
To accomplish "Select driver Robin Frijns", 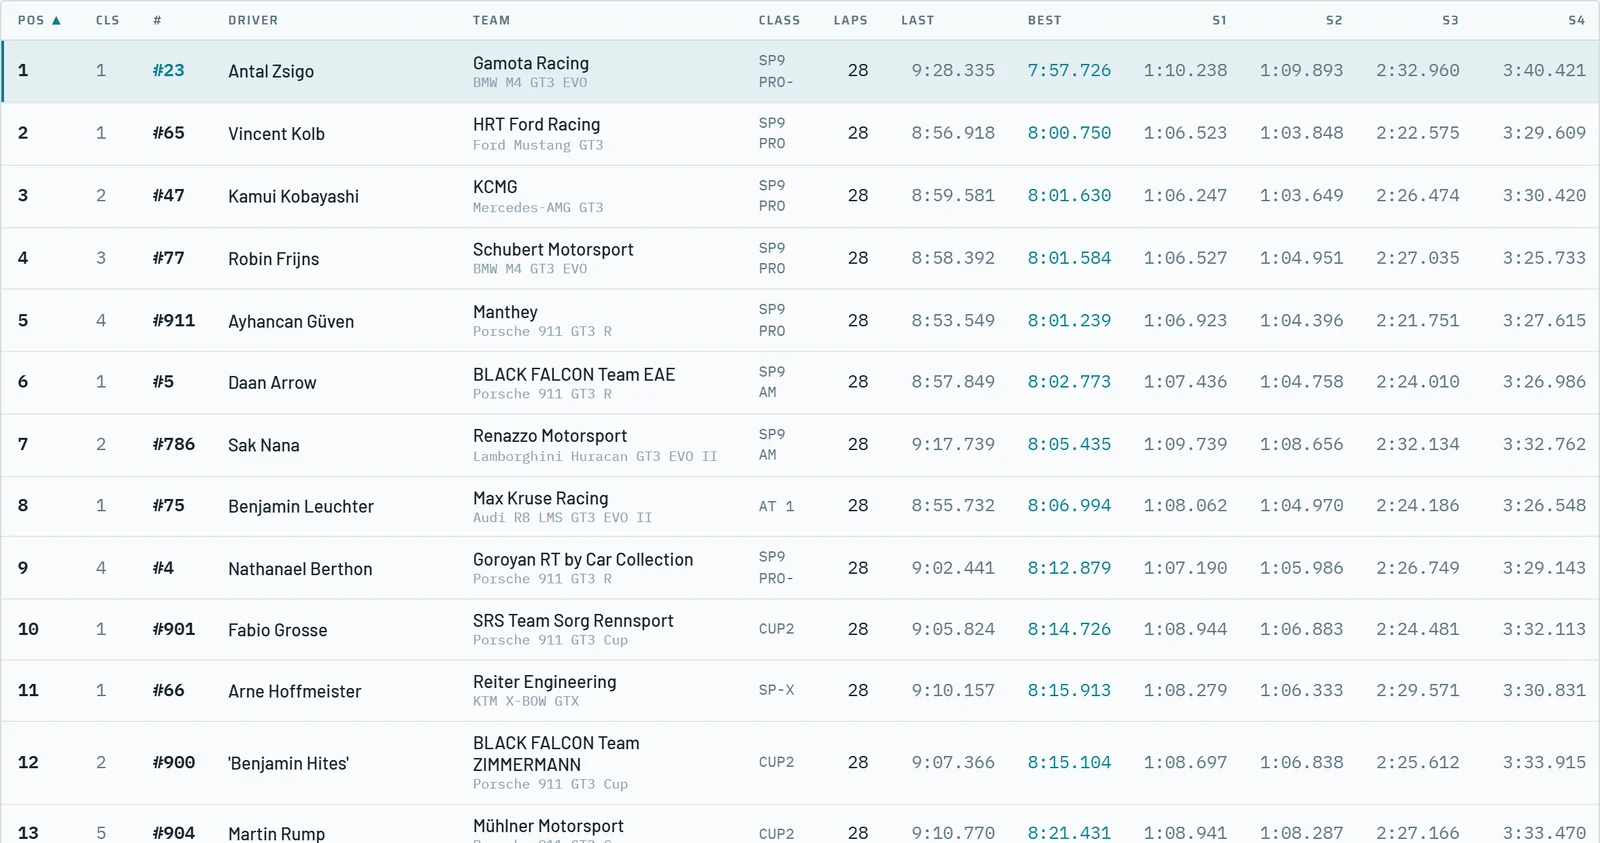I will [273, 259].
